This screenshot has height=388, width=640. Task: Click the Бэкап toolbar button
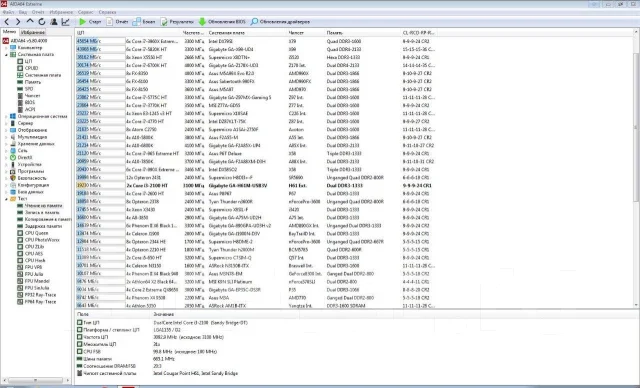pos(144,22)
